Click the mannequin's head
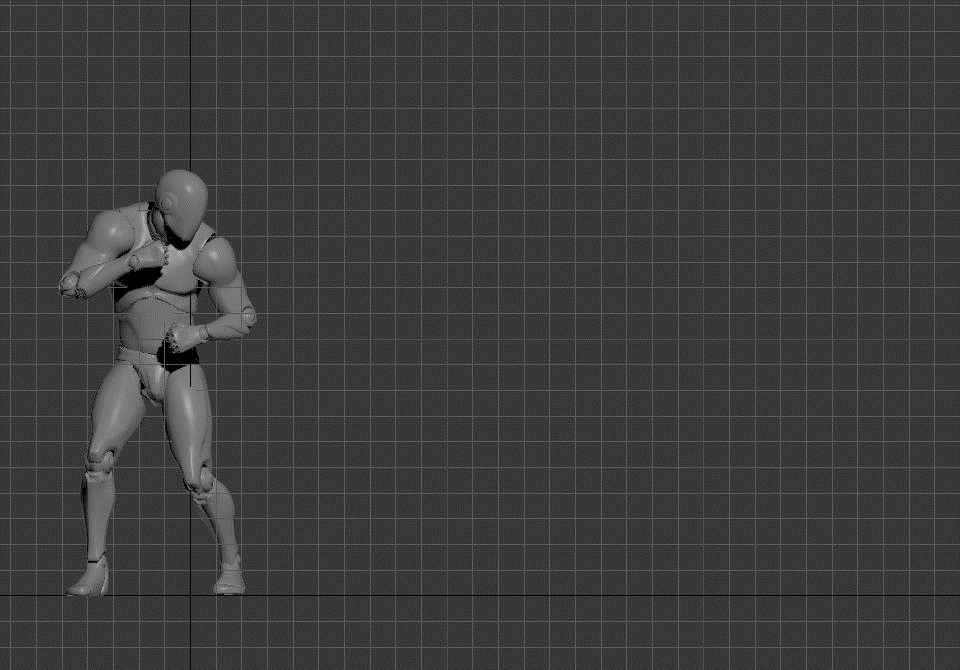The image size is (960, 670). (182, 205)
